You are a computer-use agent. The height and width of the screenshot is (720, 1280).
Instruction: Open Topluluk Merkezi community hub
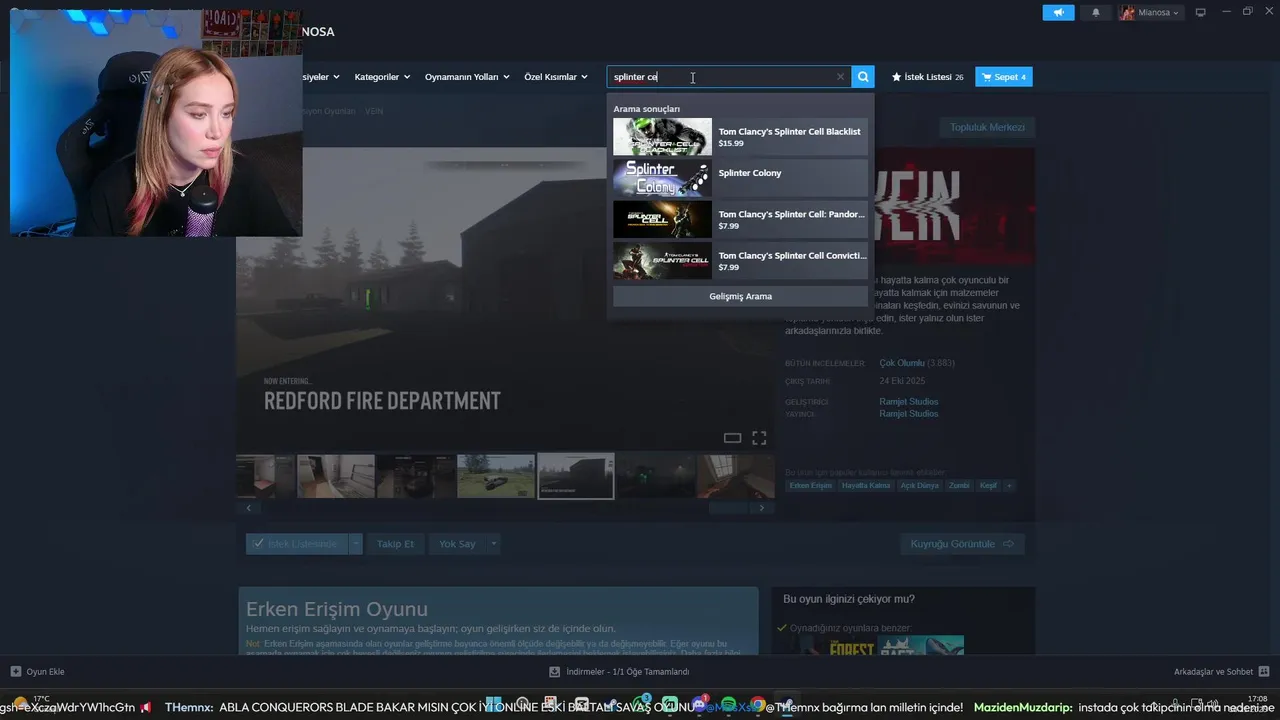[987, 127]
